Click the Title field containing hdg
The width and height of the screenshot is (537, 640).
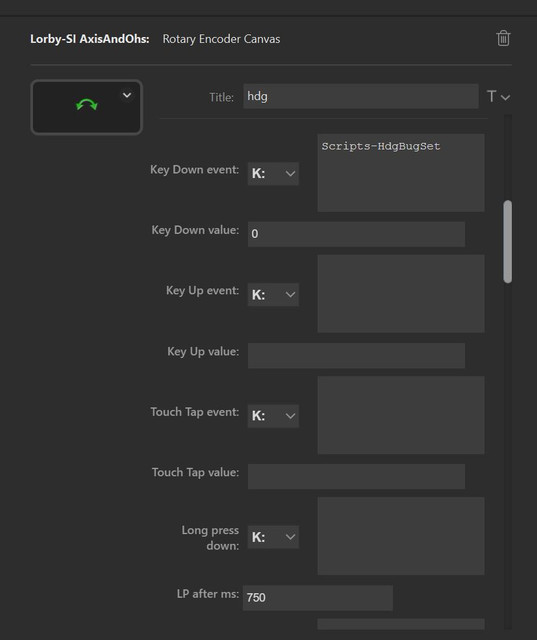pyautogui.click(x=361, y=96)
